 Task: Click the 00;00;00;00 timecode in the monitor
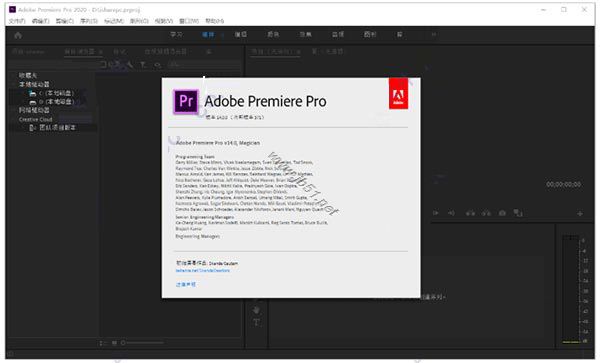(x=563, y=184)
